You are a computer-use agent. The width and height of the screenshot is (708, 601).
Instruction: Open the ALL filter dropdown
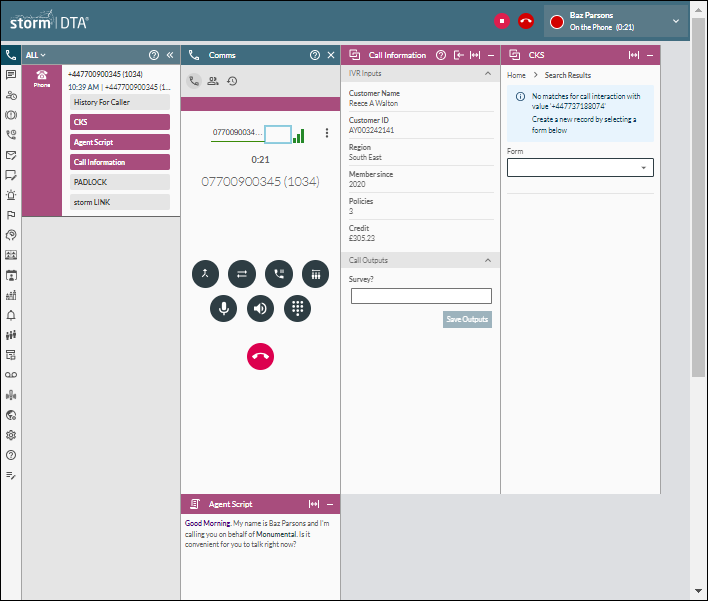(x=36, y=55)
